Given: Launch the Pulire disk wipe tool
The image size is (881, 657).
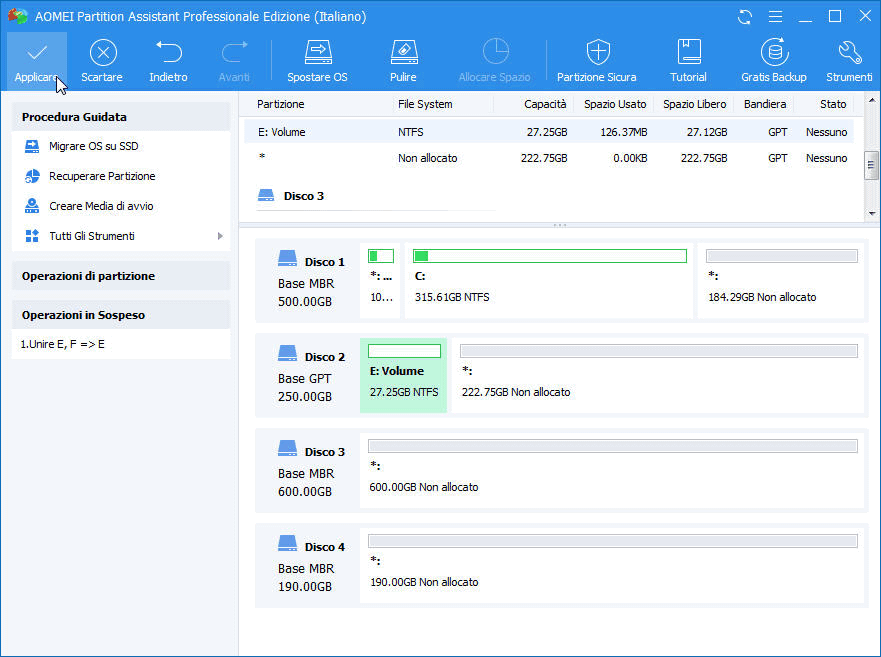Looking at the screenshot, I should click(x=403, y=54).
